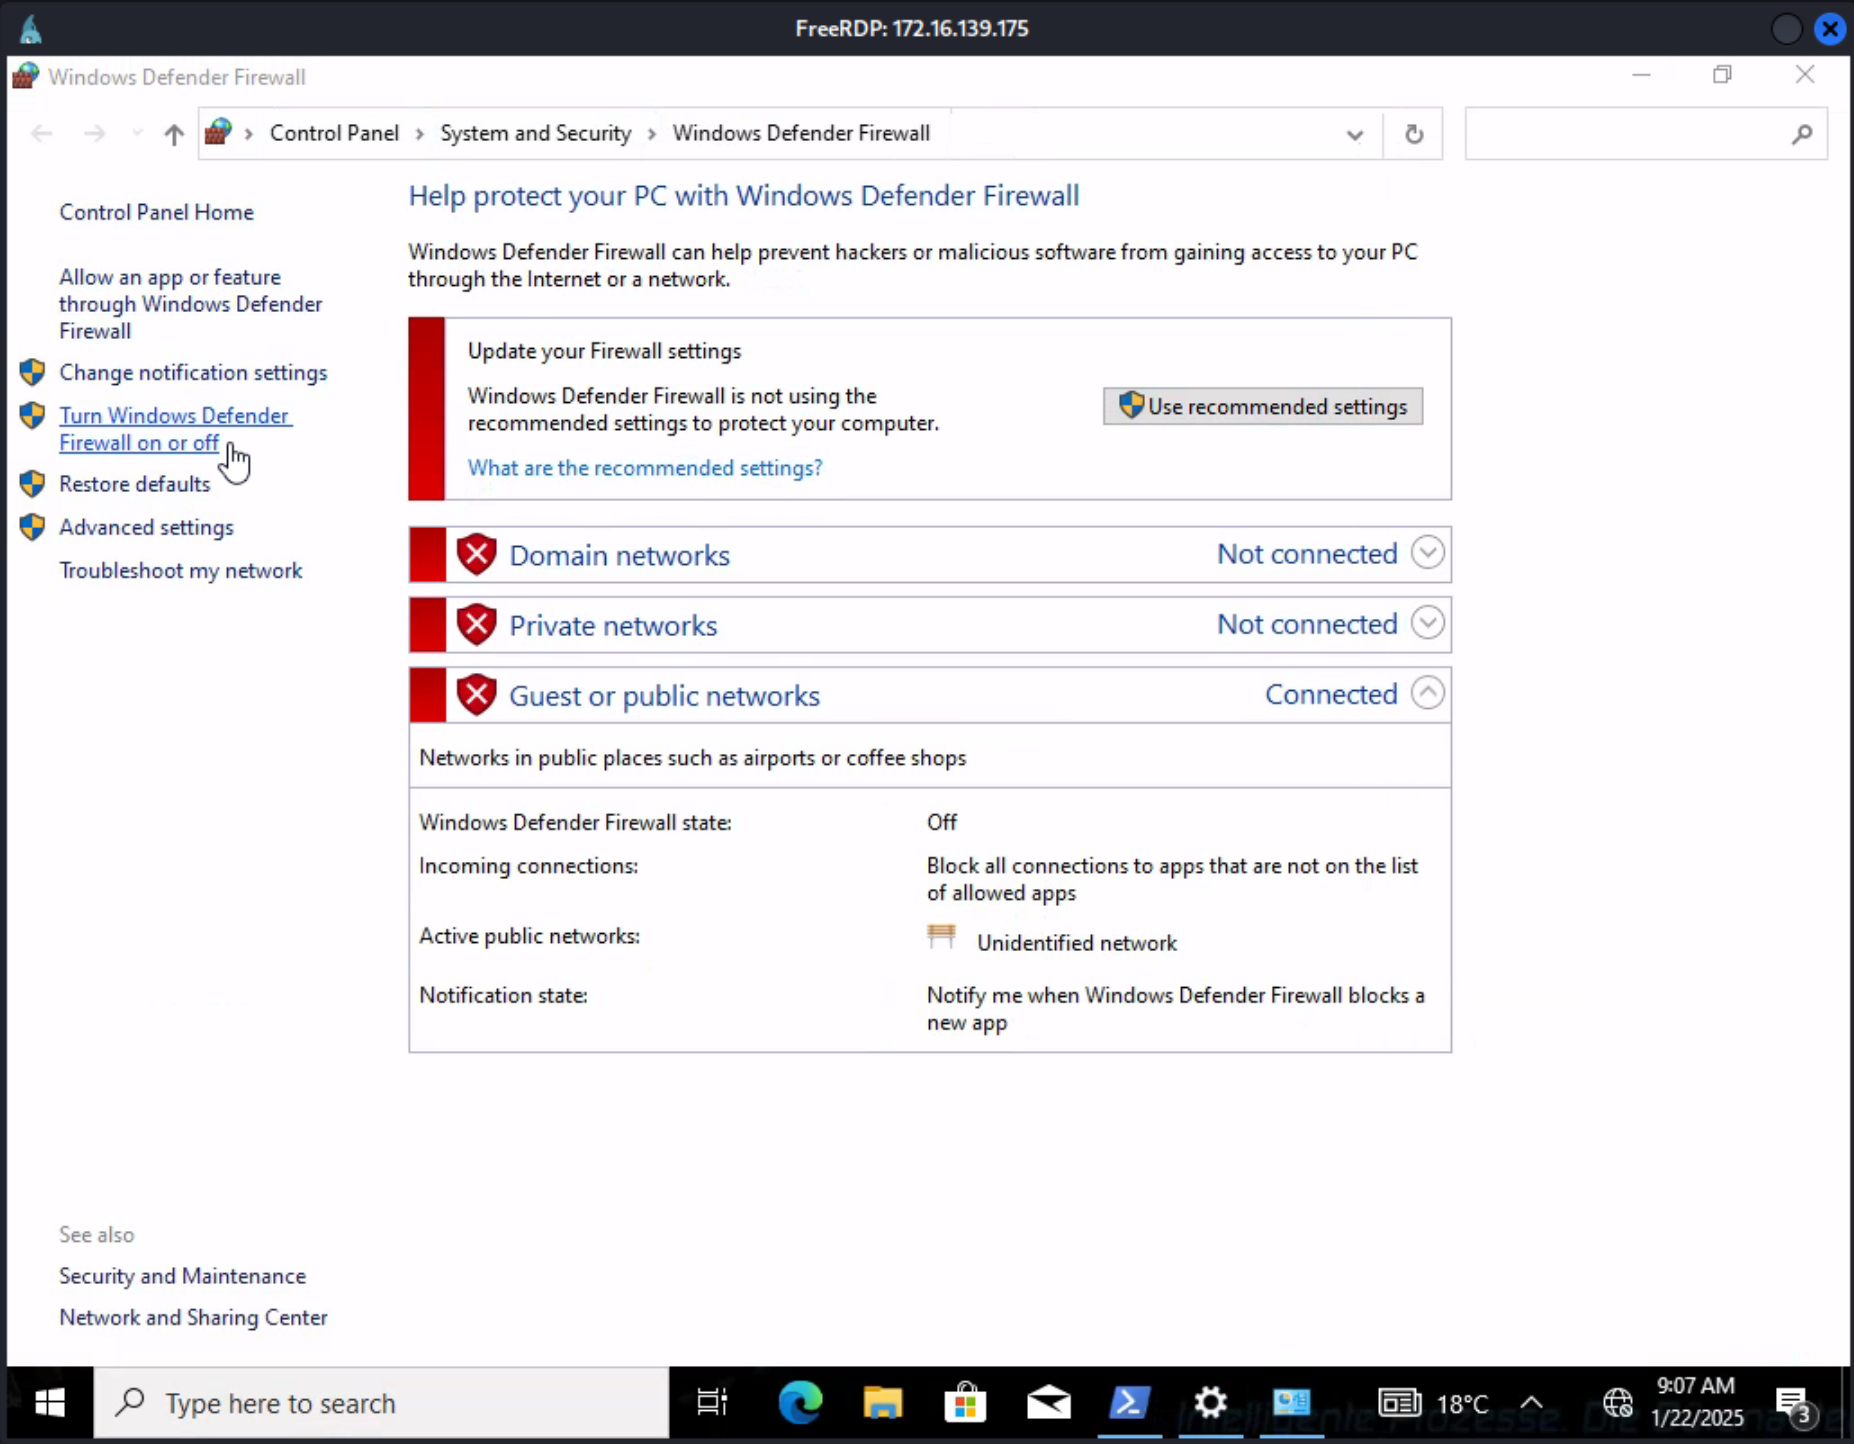Collapse Guest or public networks chevron
This screenshot has width=1854, height=1444.
pos(1428,692)
